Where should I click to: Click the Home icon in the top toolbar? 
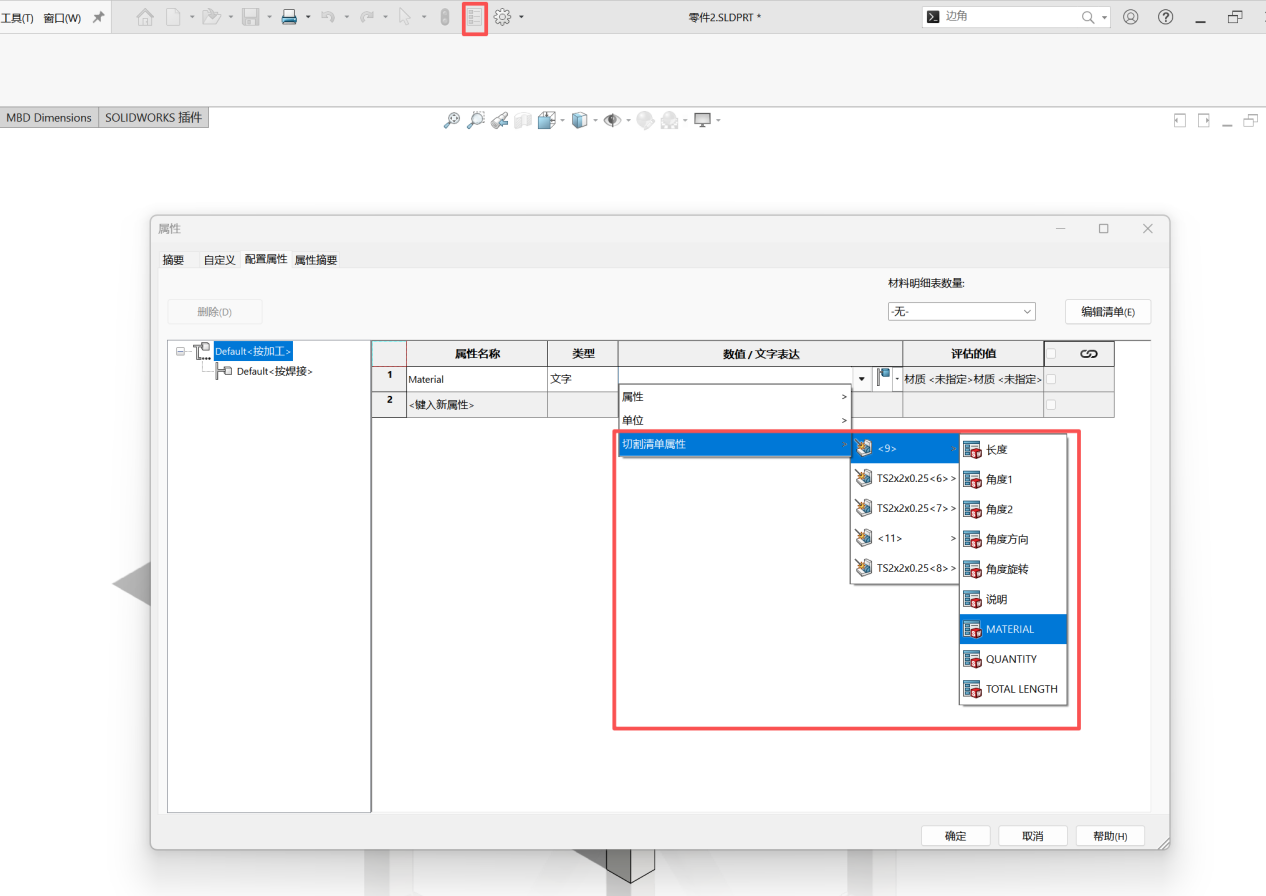145,17
